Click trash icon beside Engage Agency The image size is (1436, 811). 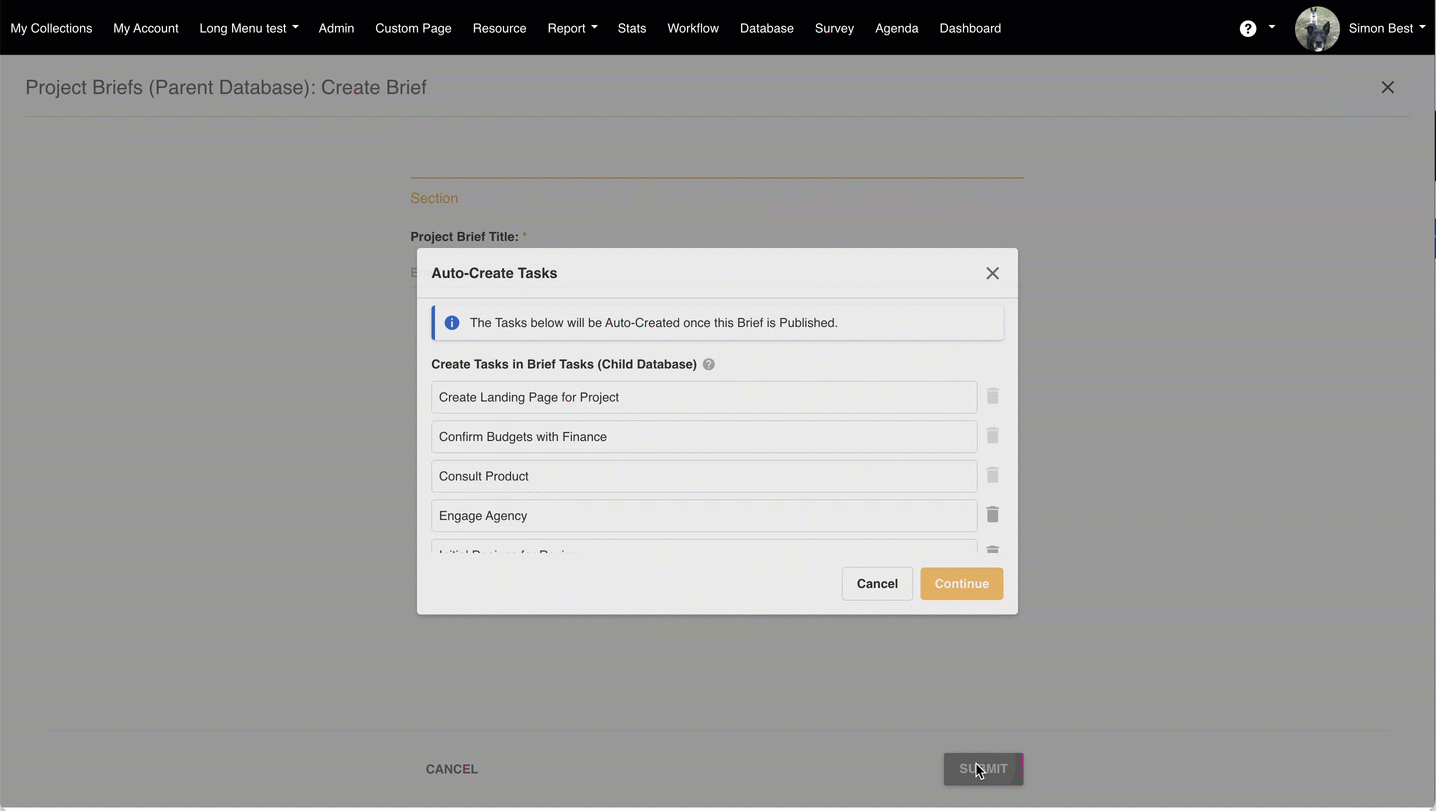[x=992, y=514]
